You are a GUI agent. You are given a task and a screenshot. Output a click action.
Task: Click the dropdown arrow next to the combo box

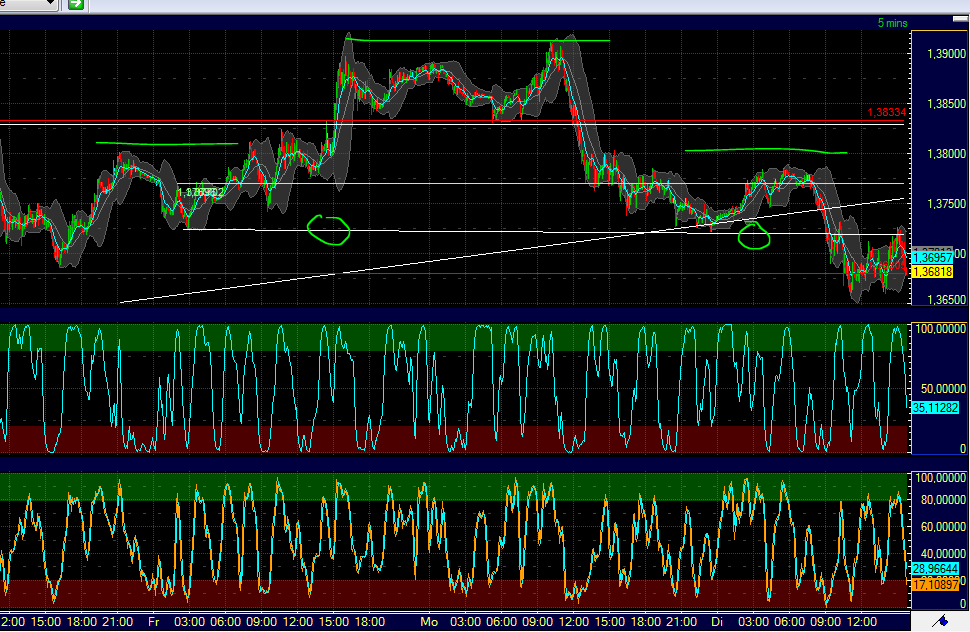[x=51, y=5]
